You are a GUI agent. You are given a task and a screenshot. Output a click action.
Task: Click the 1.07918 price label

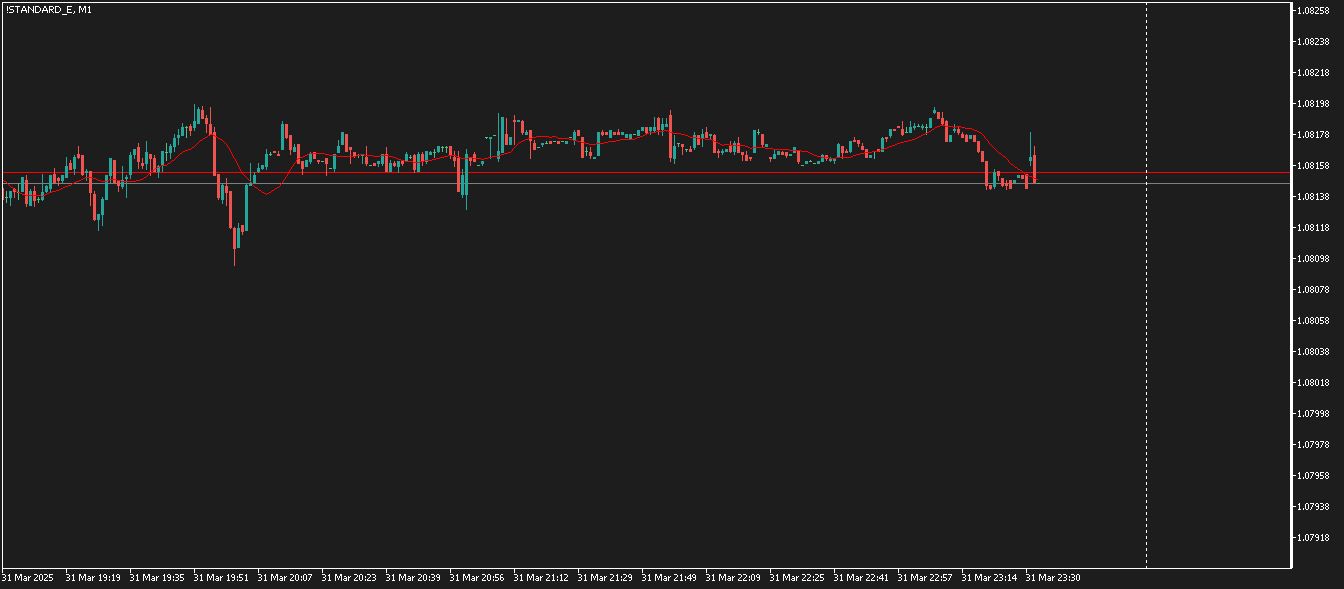pyautogui.click(x=1312, y=538)
